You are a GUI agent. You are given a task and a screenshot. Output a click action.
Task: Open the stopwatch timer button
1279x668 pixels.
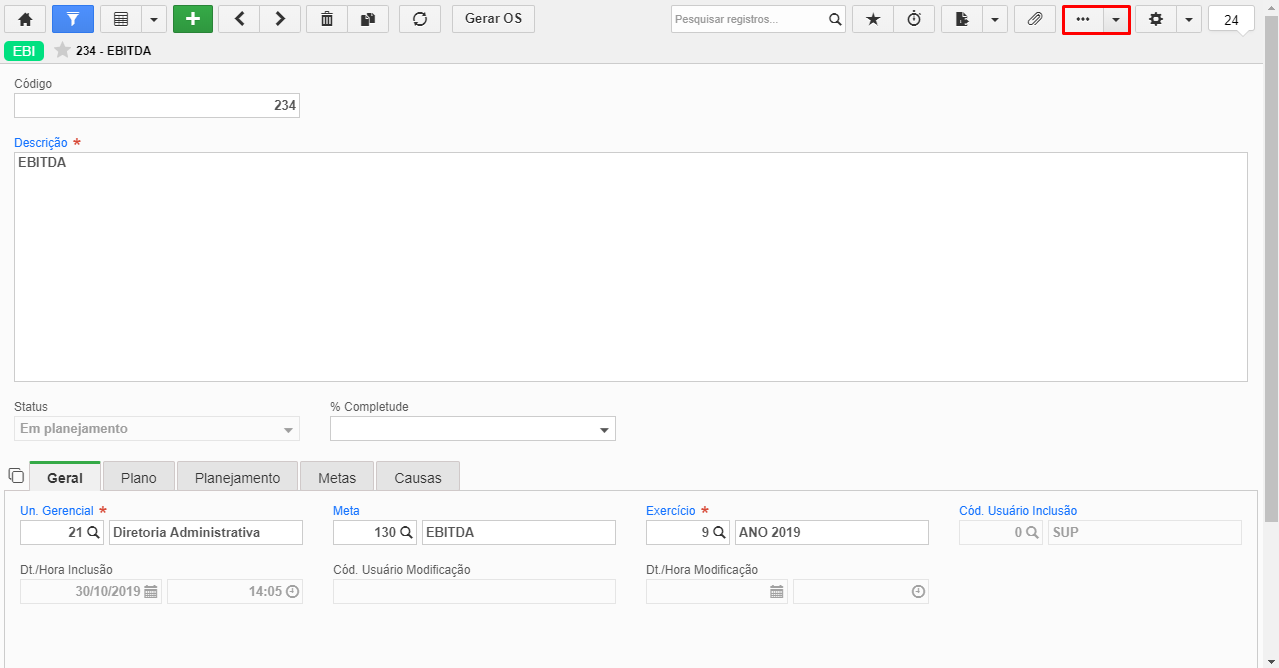coord(914,19)
